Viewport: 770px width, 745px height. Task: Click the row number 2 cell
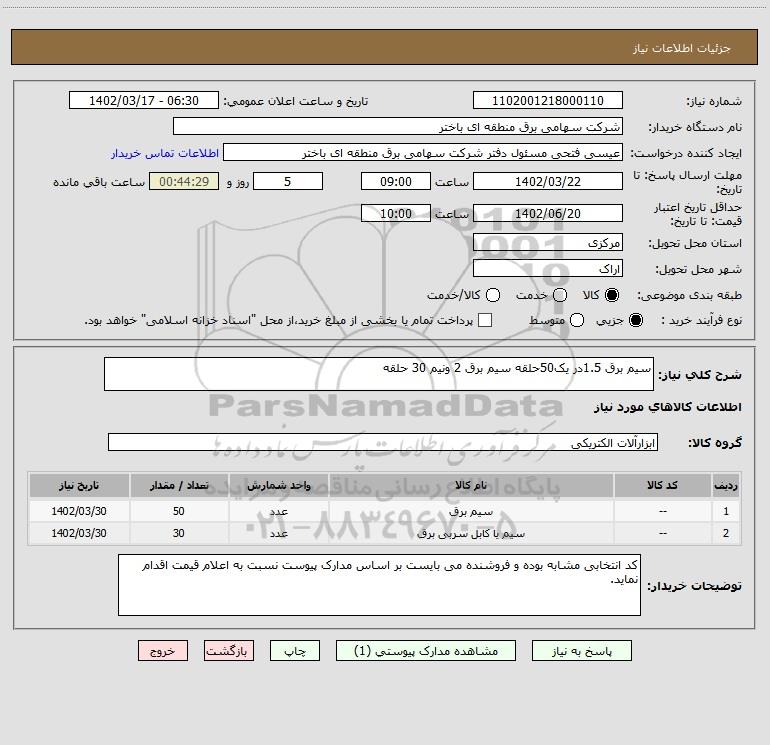pos(726,533)
